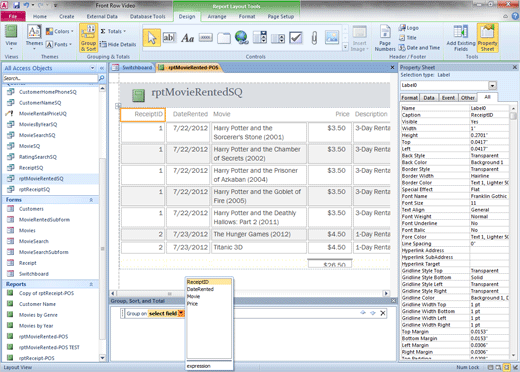Switch to the Create ribbon tab

coord(67,16)
